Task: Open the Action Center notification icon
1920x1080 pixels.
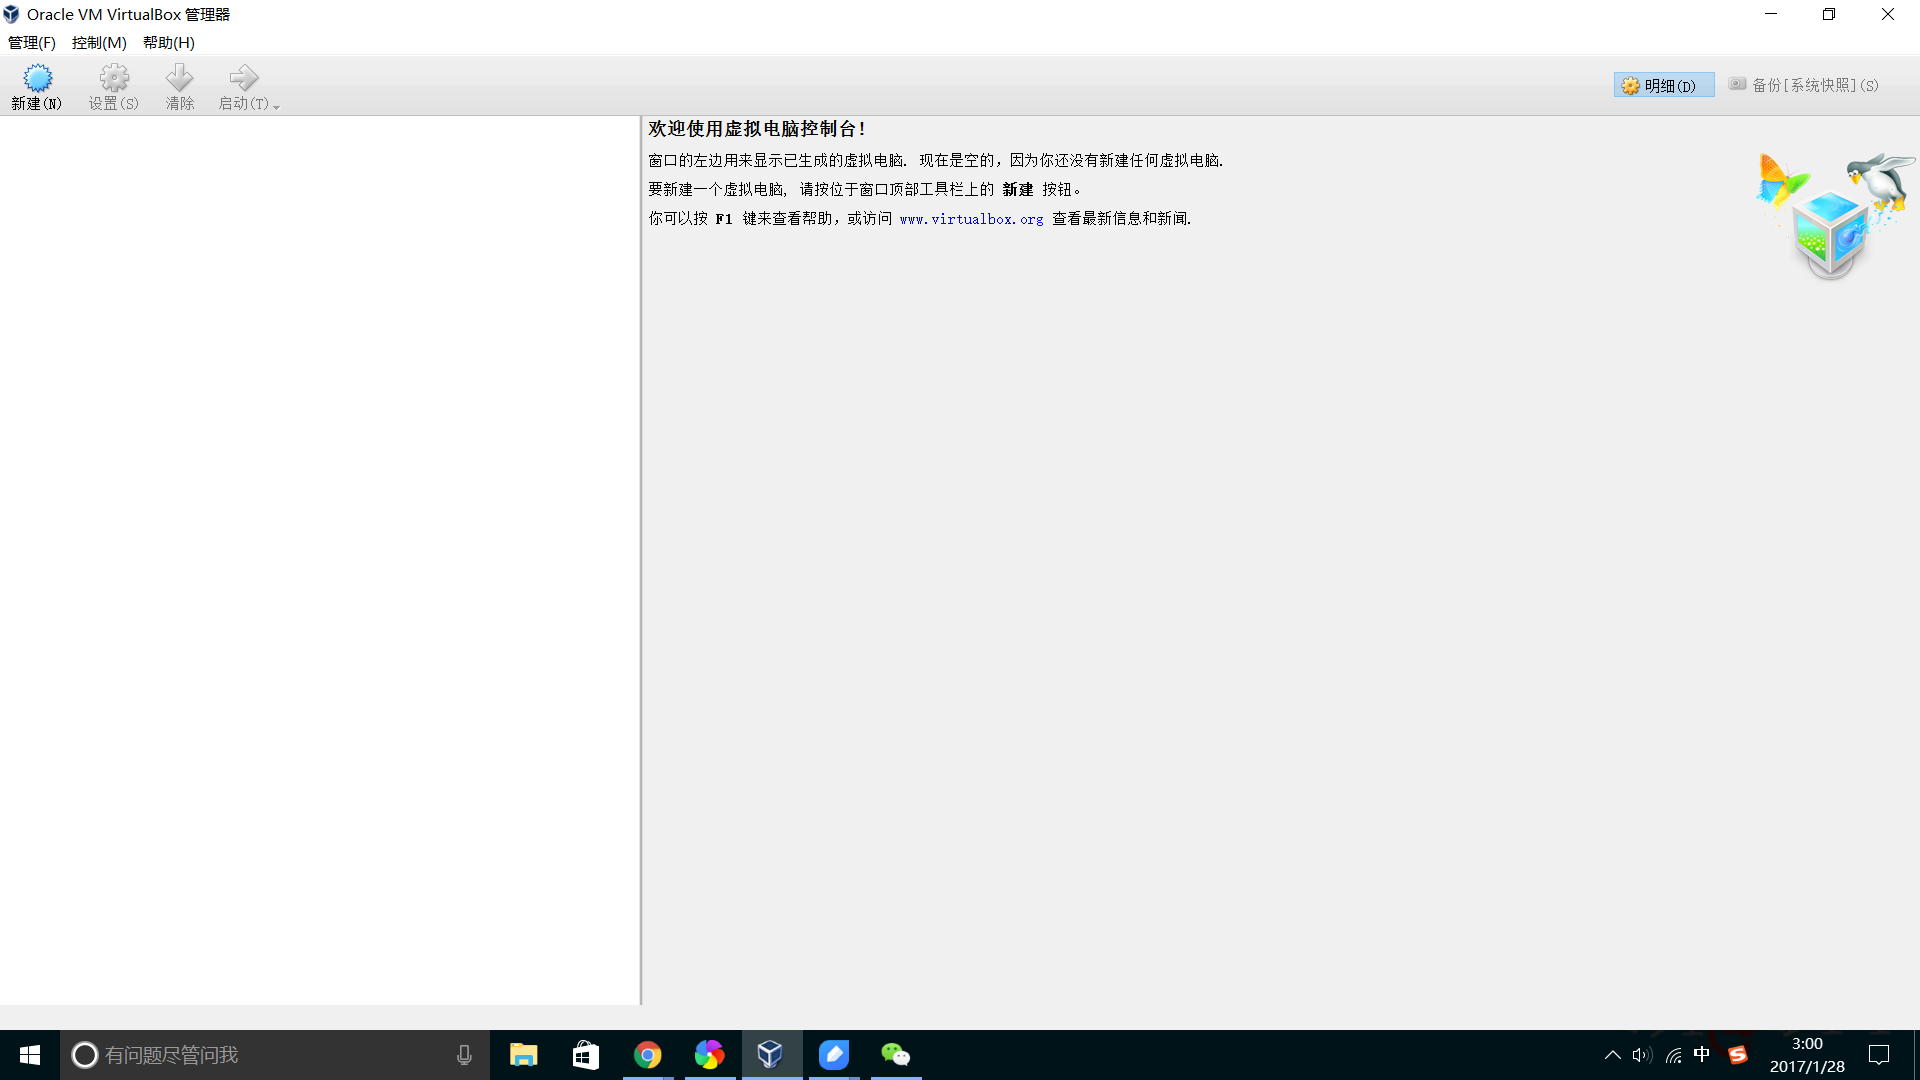Action: point(1879,1055)
